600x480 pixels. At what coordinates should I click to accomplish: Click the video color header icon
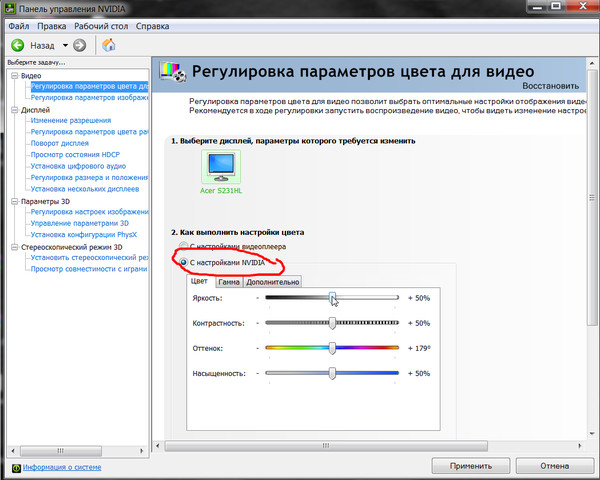point(173,72)
